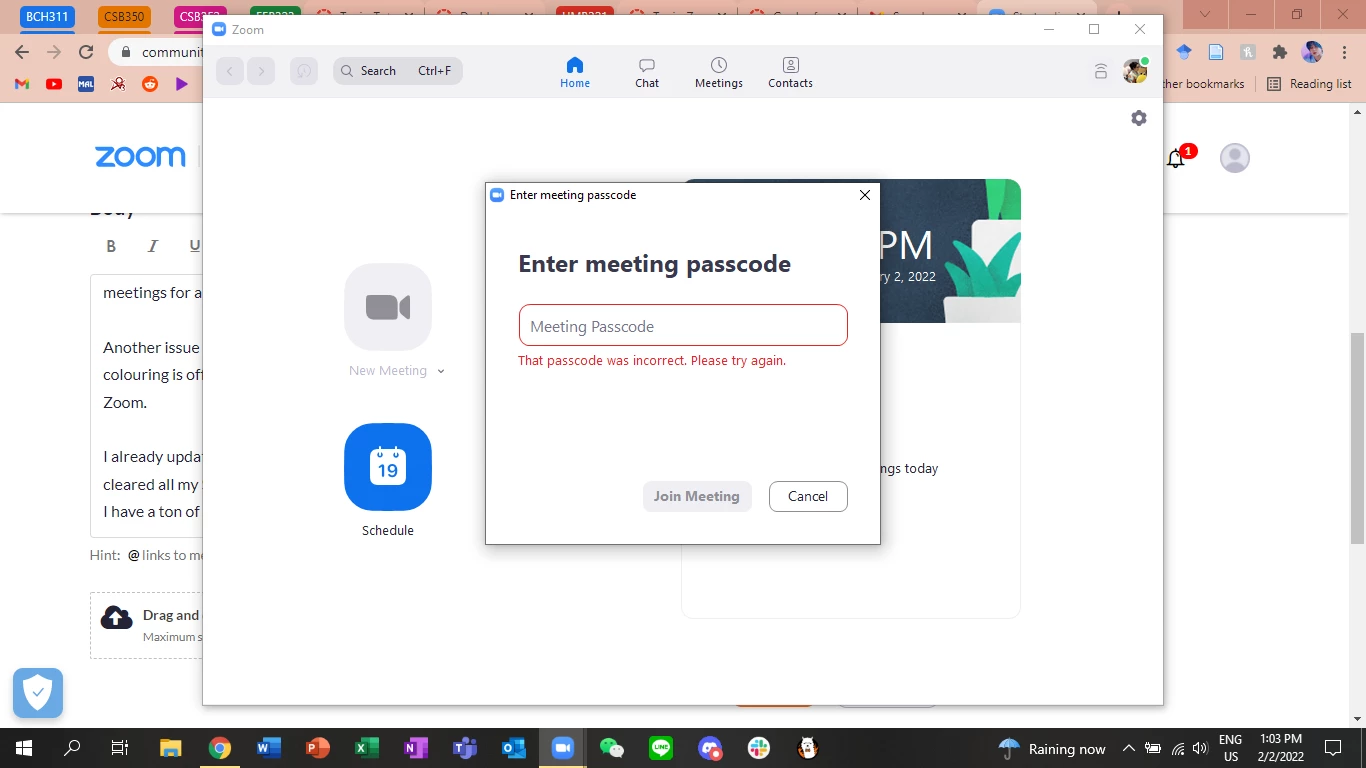Open Word from taskbar
The width and height of the screenshot is (1366, 768).
click(269, 748)
